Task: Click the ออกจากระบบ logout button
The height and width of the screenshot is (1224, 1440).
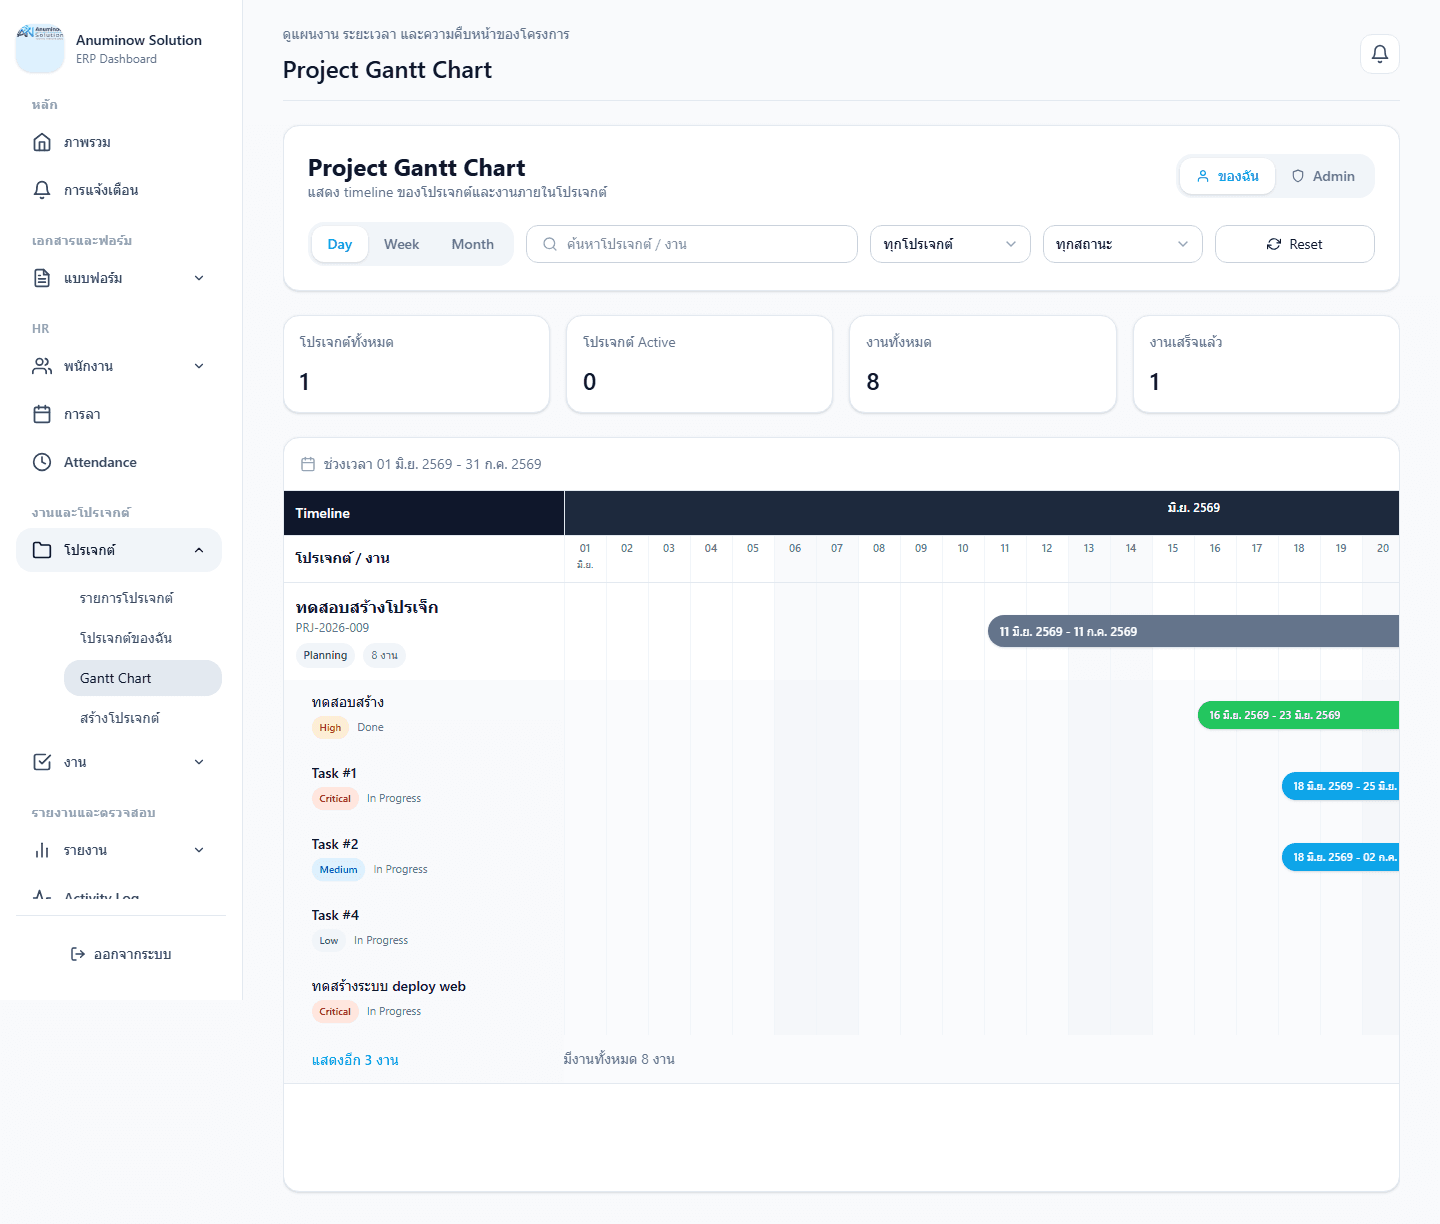Action: (121, 954)
